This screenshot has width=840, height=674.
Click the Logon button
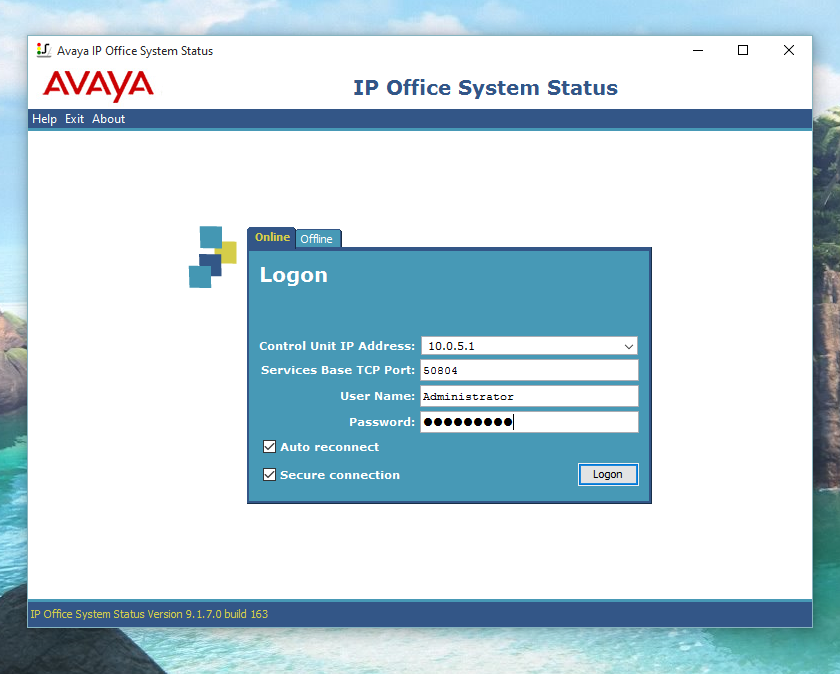[608, 474]
